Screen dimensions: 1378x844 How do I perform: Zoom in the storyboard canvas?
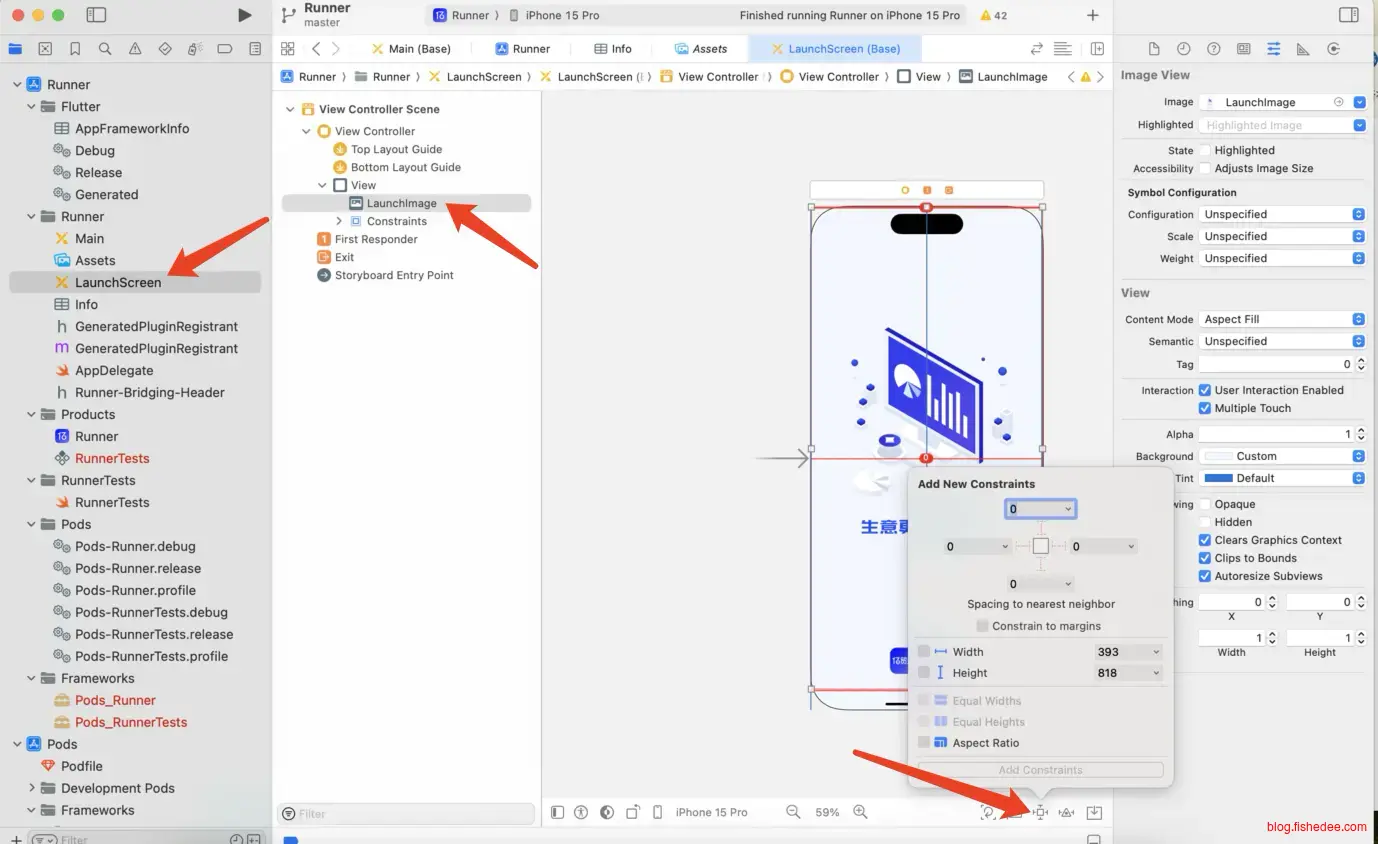pyautogui.click(x=860, y=812)
